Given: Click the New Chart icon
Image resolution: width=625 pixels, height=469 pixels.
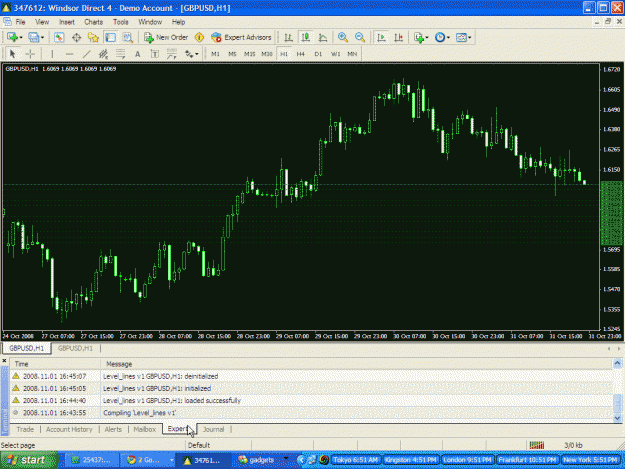Looking at the screenshot, I should click(x=12, y=37).
